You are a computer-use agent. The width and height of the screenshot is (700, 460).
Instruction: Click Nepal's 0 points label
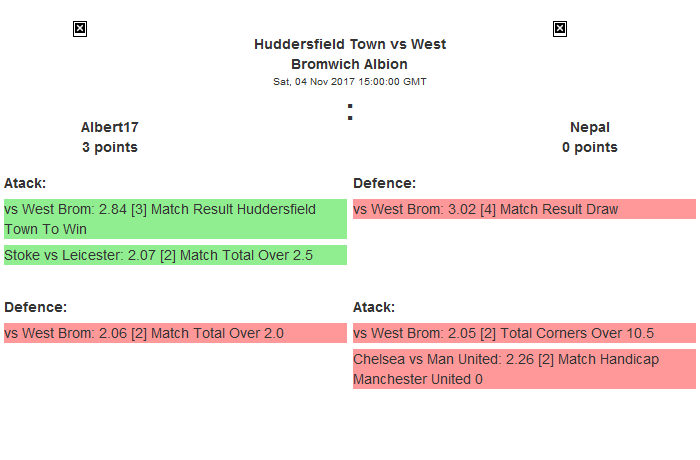pyautogui.click(x=589, y=147)
